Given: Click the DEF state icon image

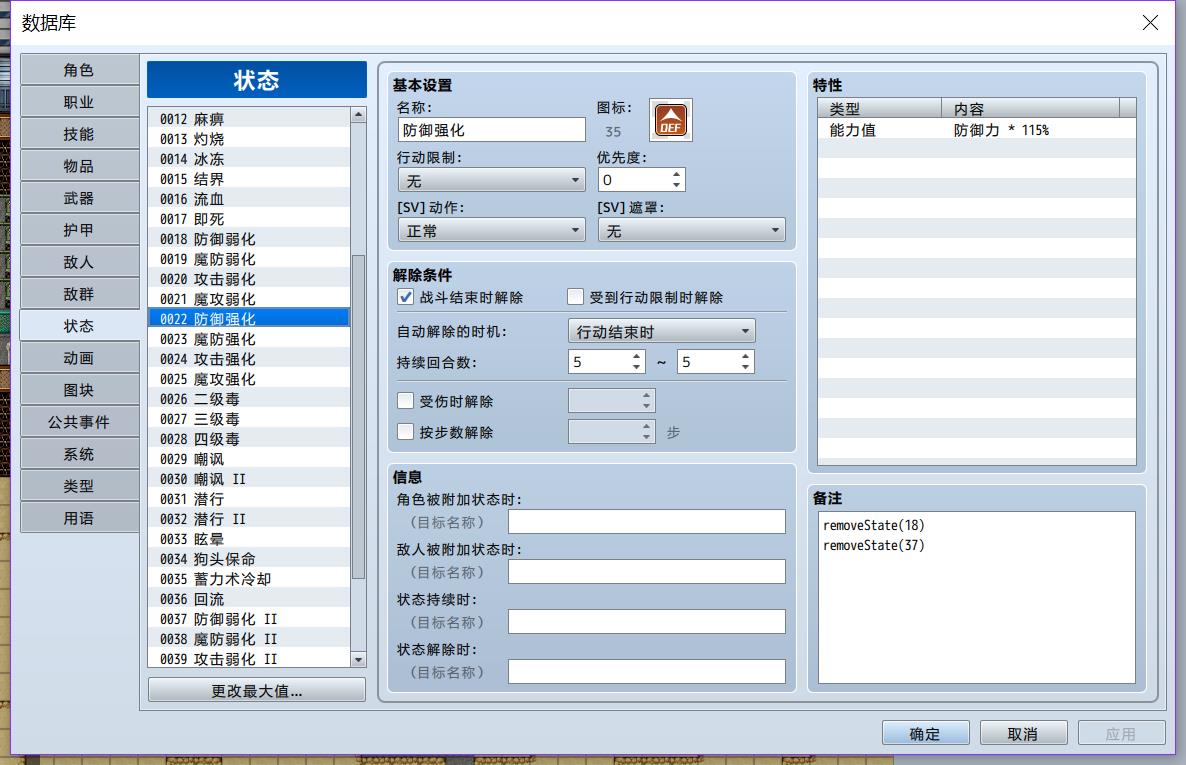Looking at the screenshot, I should pyautogui.click(x=671, y=120).
